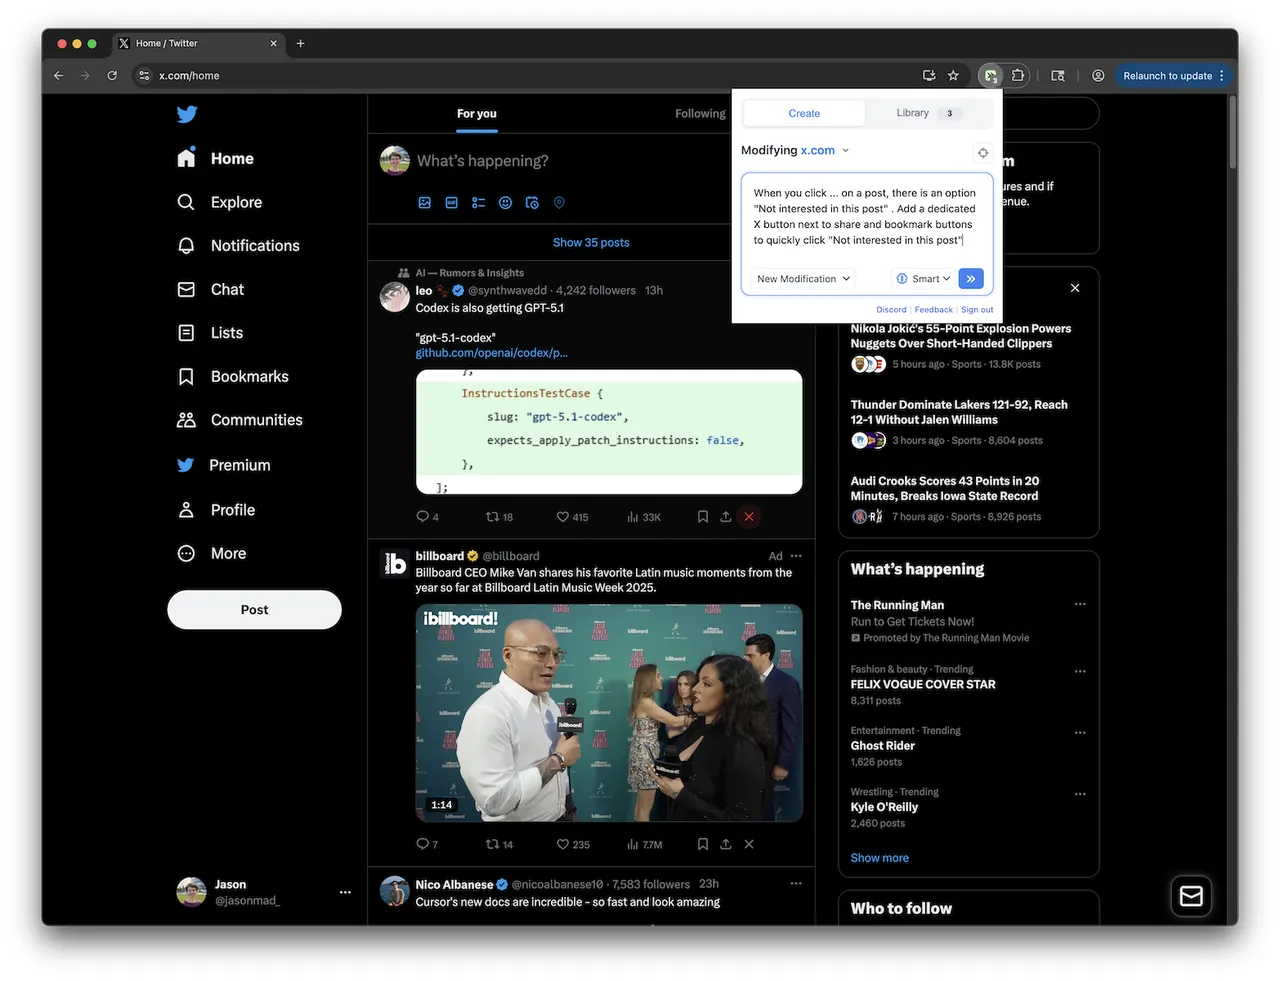Open the Home navigation item
Screen dimensions: 1280x981
click(x=216, y=158)
